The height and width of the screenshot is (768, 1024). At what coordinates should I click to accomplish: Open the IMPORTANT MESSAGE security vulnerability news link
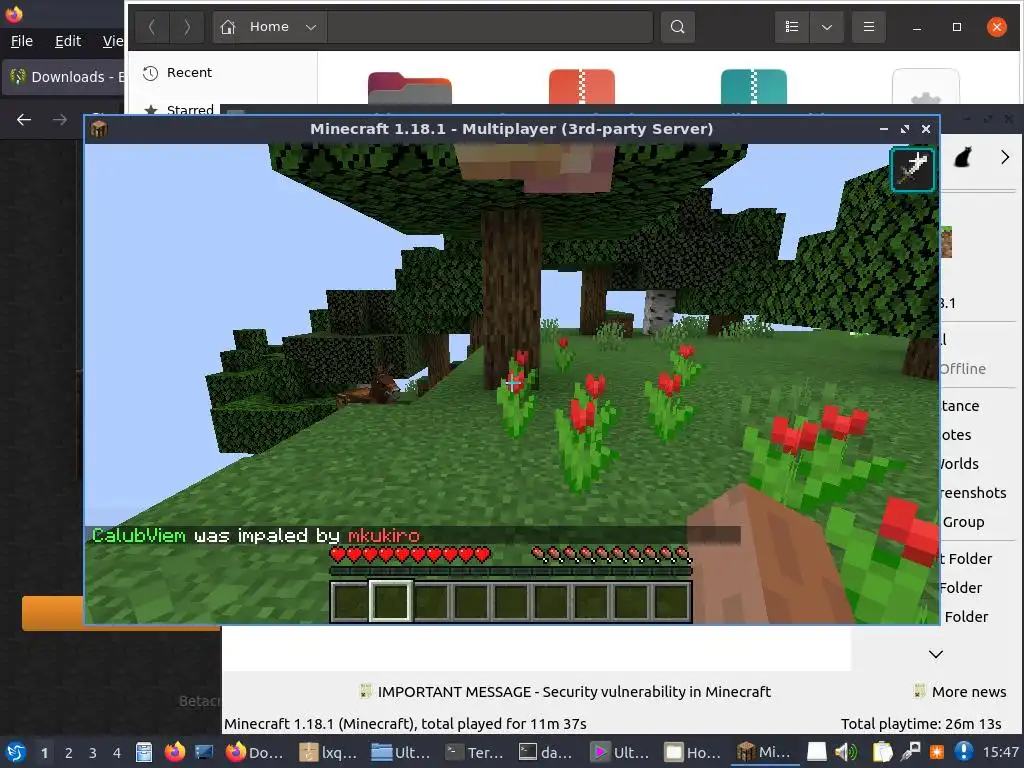coord(574,691)
